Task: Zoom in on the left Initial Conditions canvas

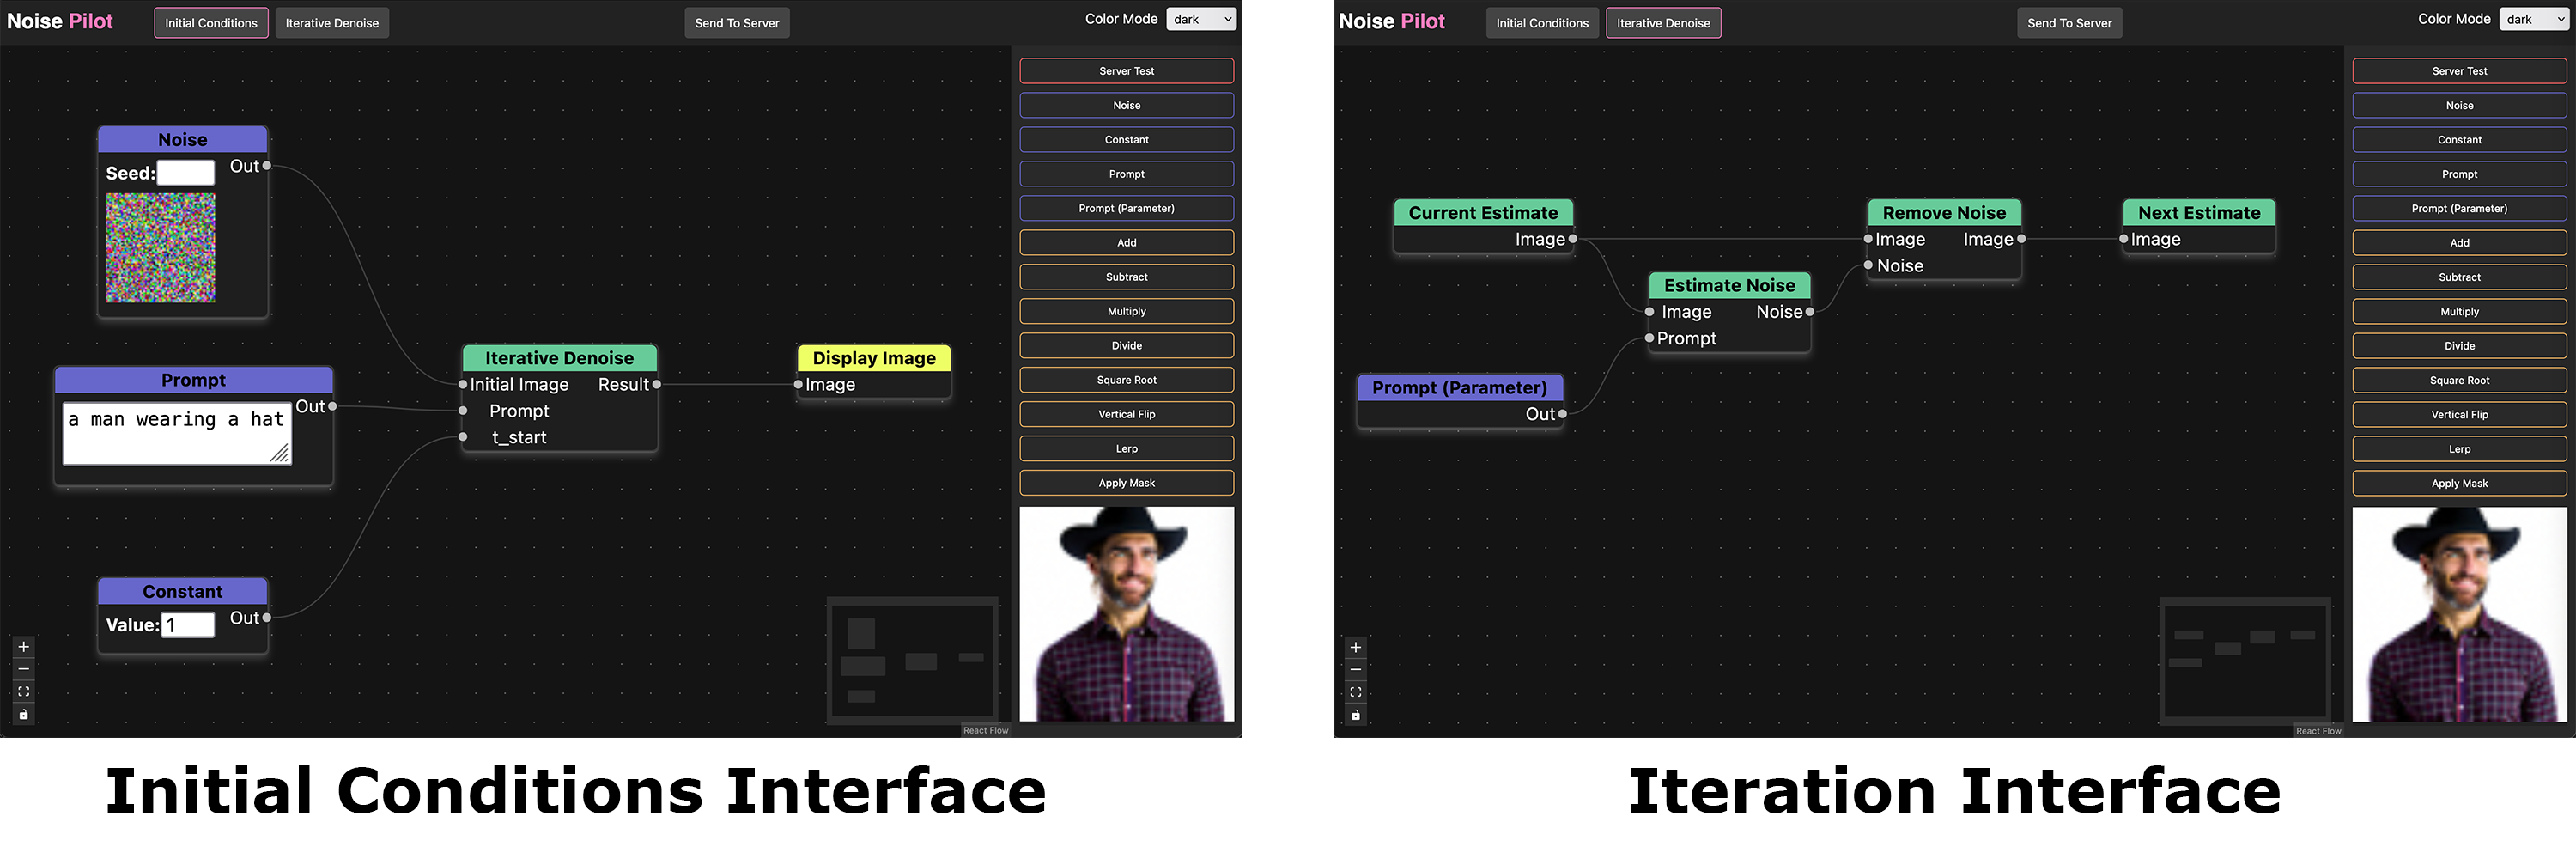Action: click(24, 647)
